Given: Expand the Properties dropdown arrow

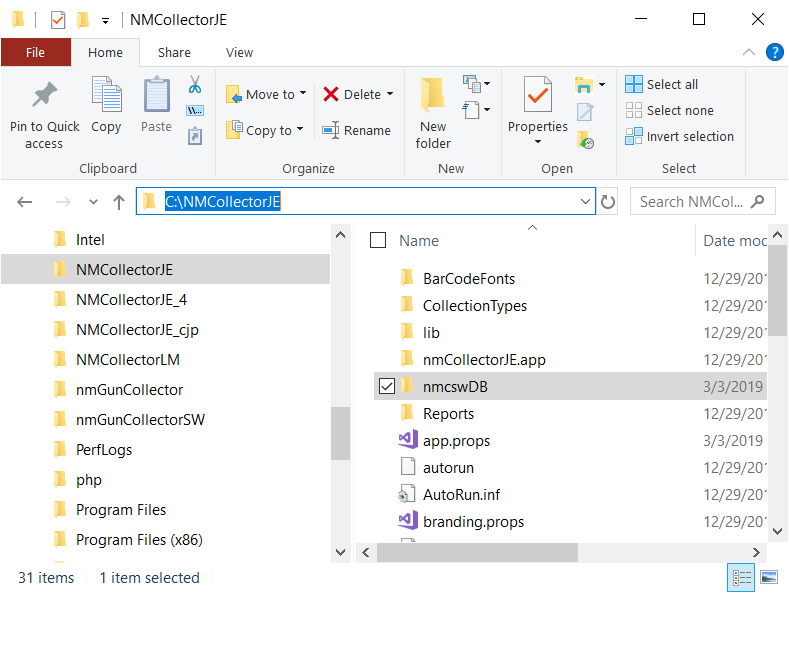Looking at the screenshot, I should point(537,142).
